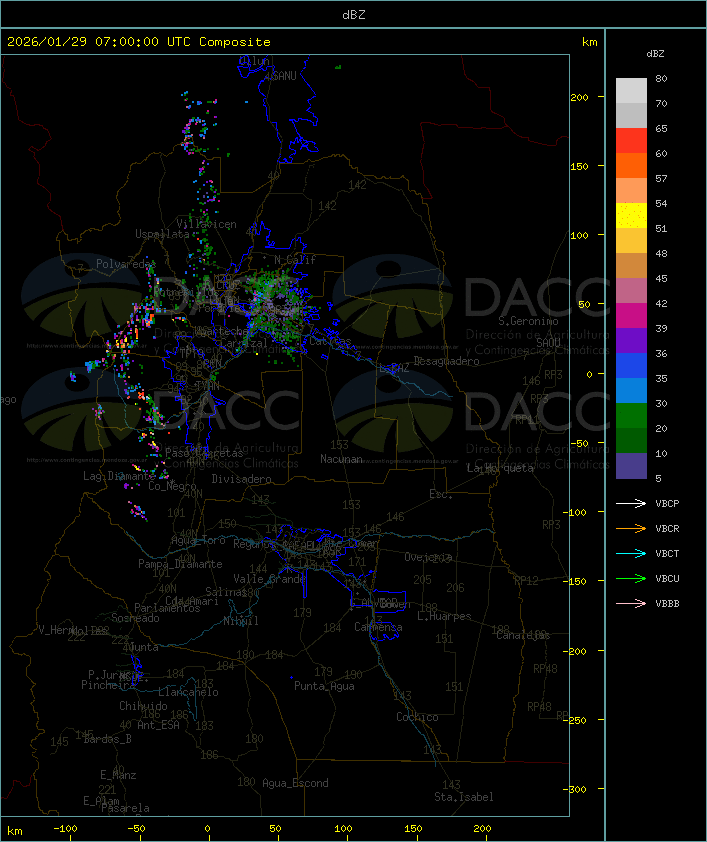The width and height of the screenshot is (707, 842).
Task: Click the red 60-65 dBZ color swatch
Action: tap(631, 141)
